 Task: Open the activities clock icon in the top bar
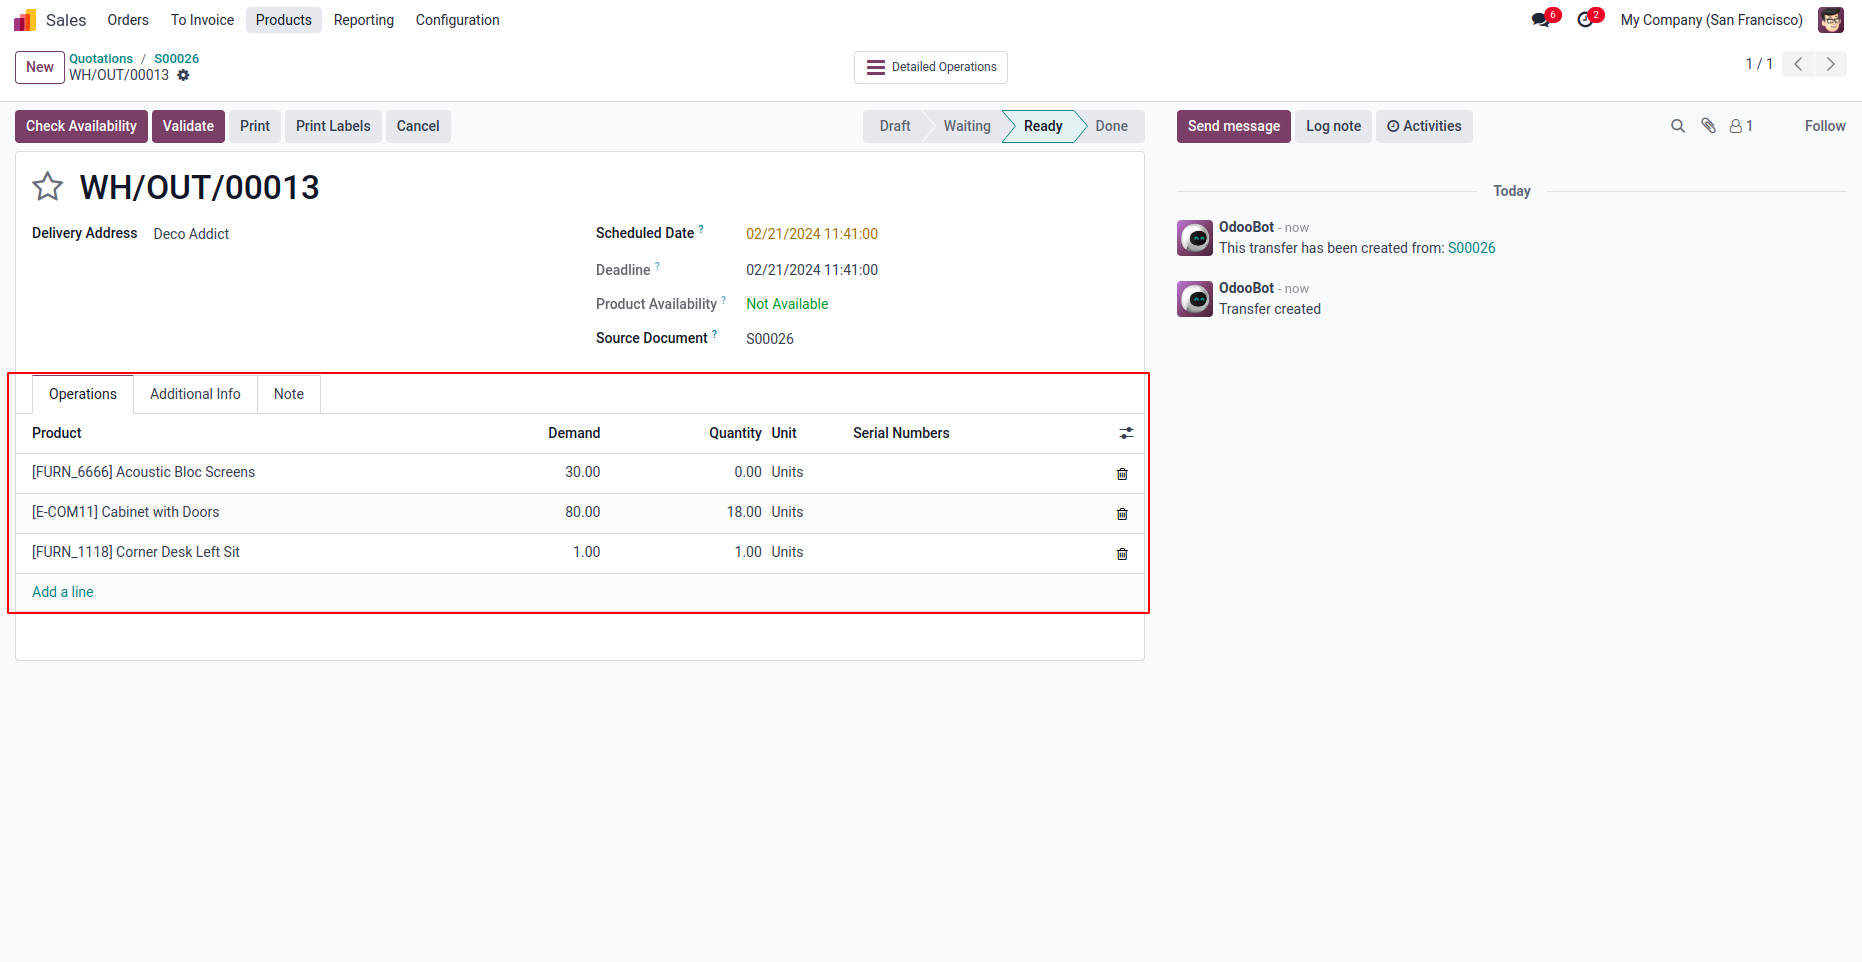pos(1586,20)
